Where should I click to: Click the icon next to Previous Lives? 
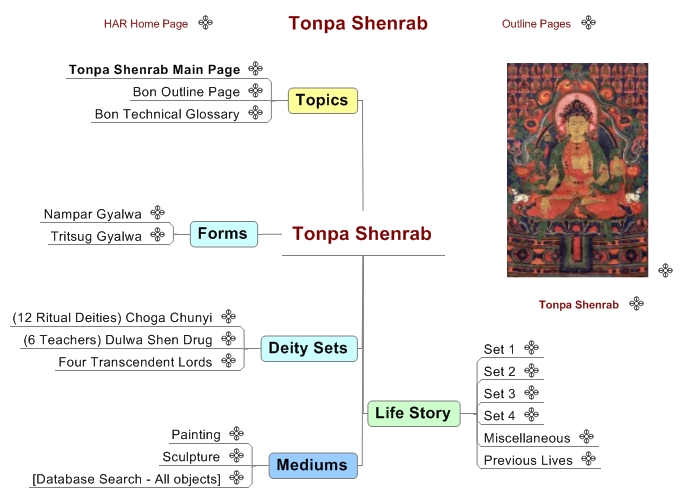(x=588, y=459)
